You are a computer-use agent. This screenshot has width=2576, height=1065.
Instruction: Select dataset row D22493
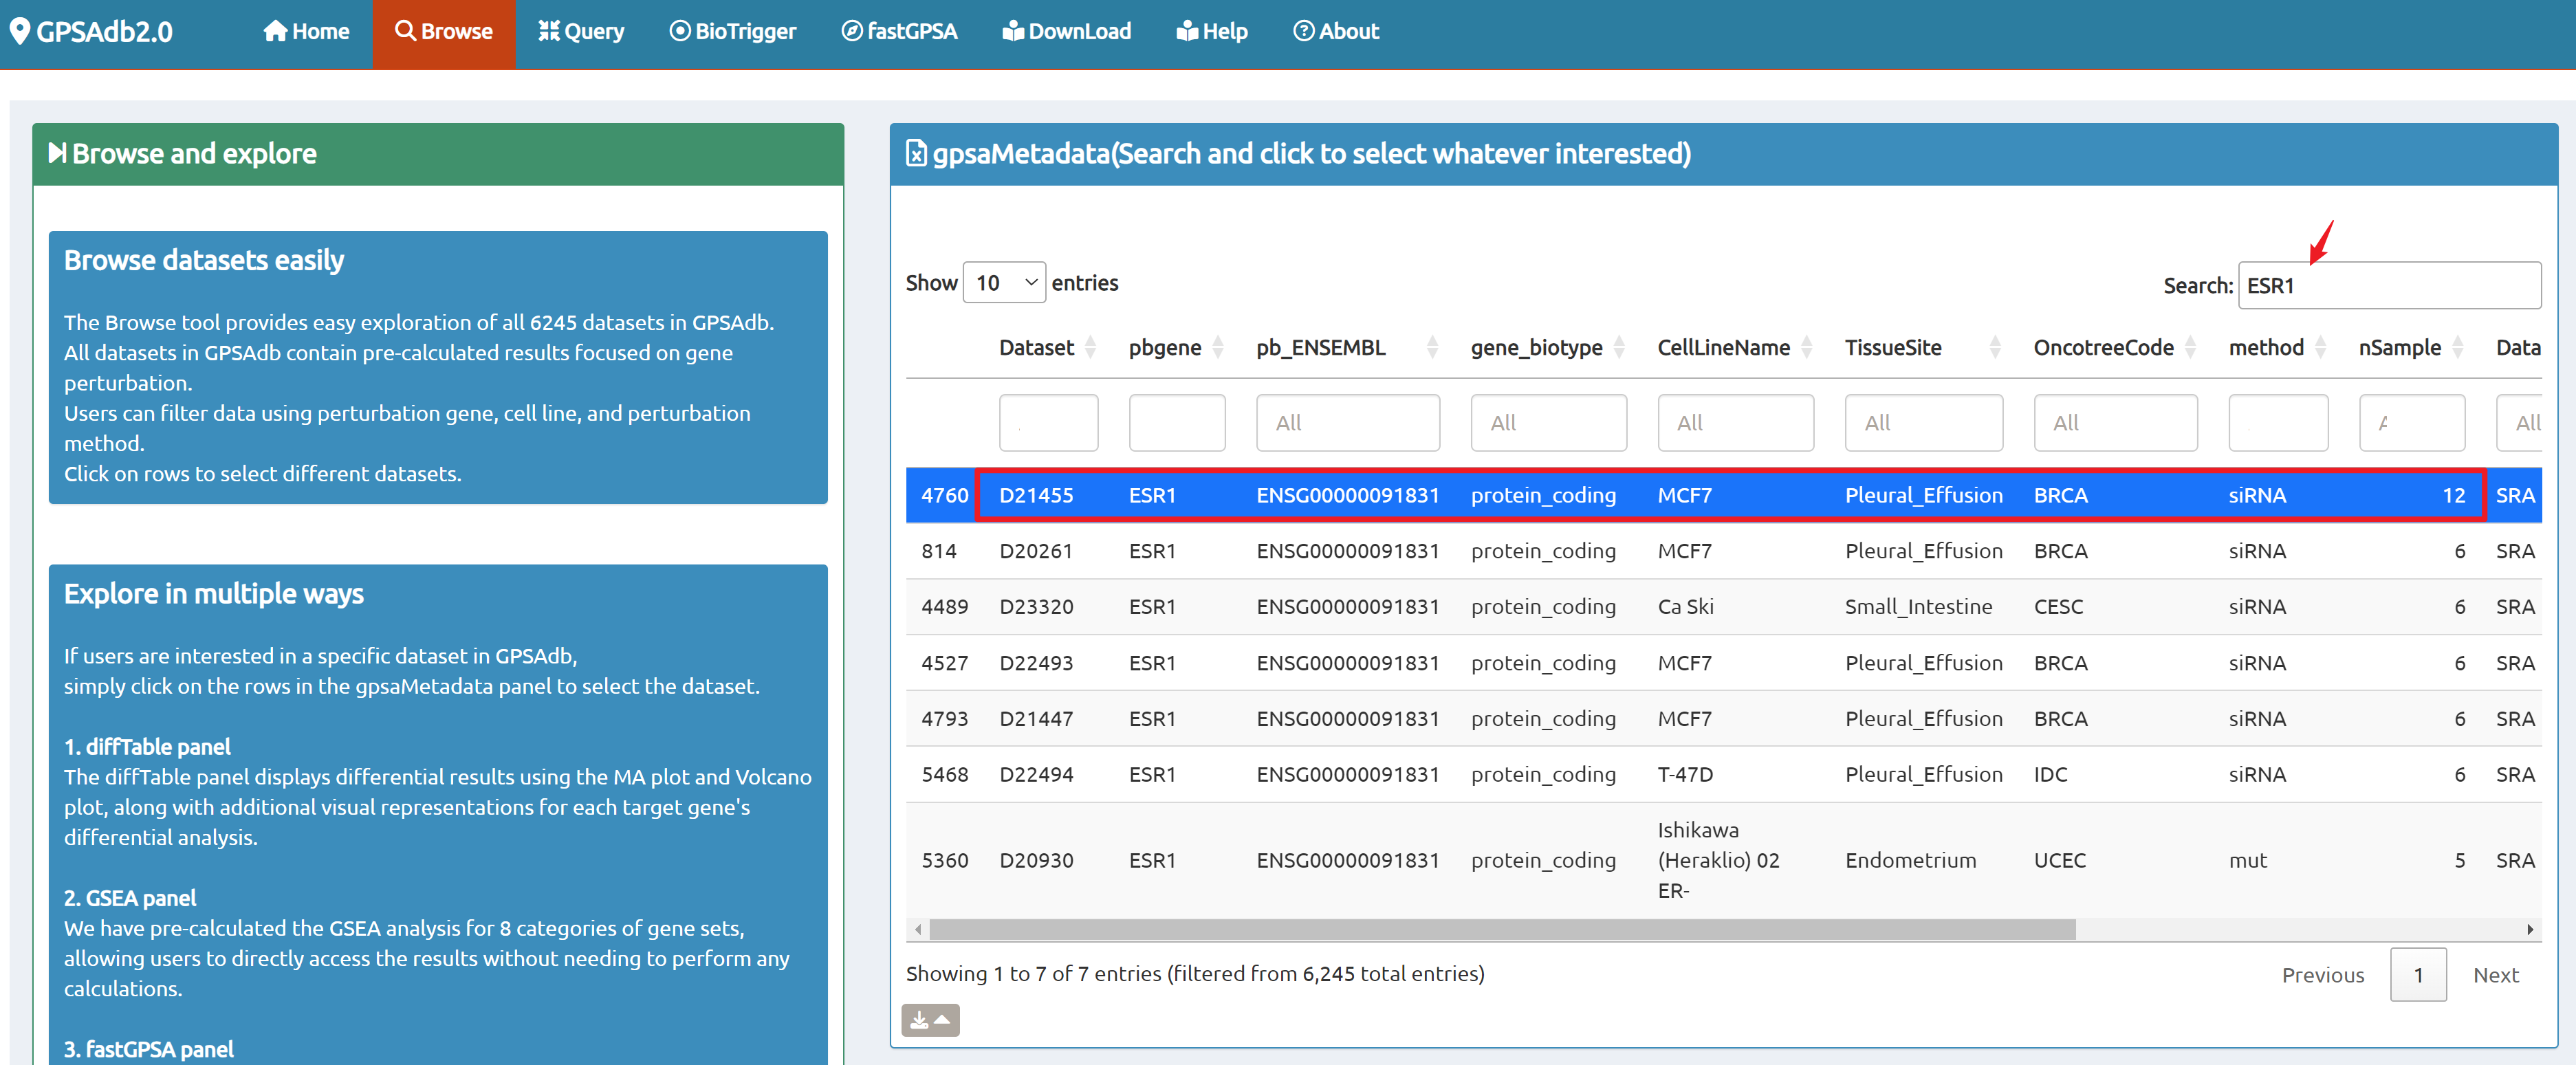pyautogui.click(x=1723, y=663)
